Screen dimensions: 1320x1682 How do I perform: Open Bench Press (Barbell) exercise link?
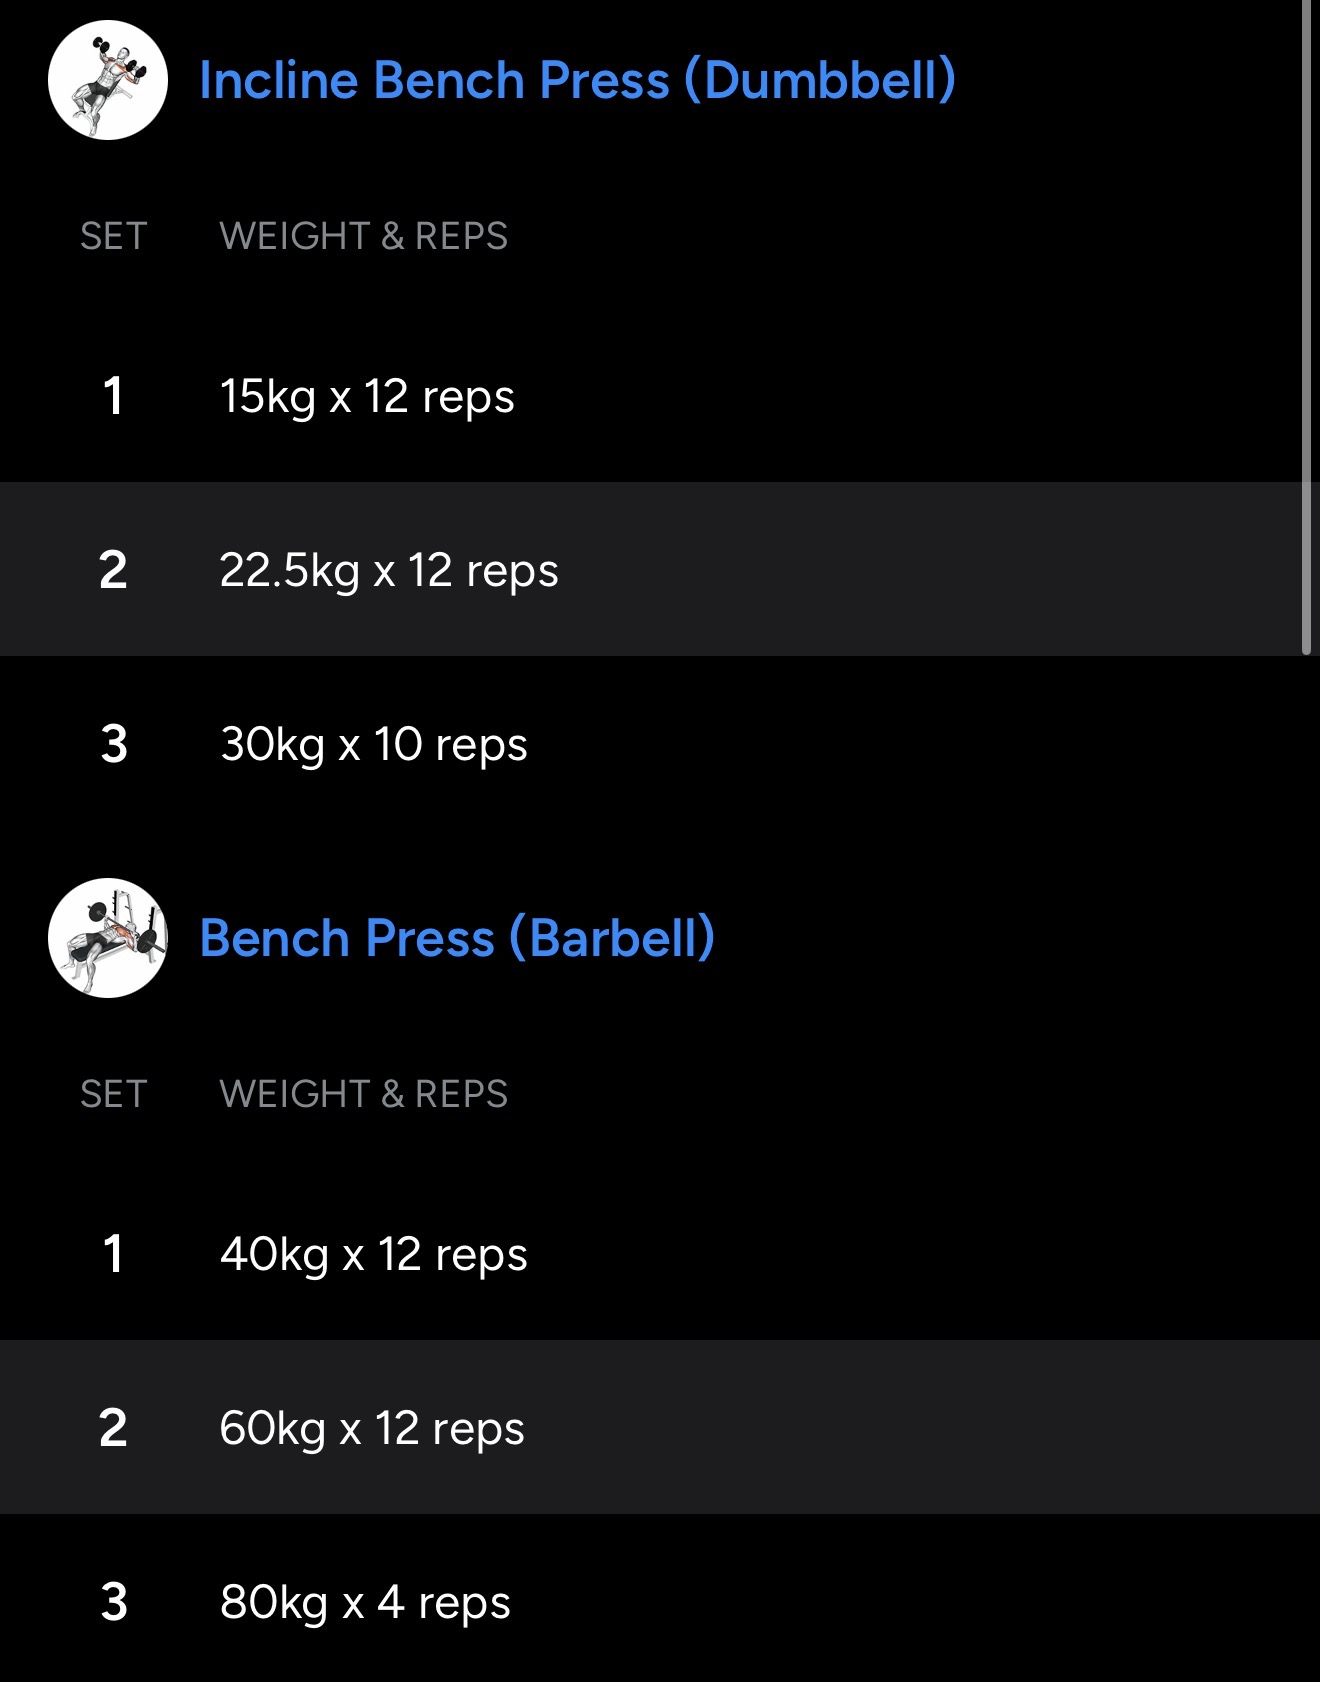pos(457,938)
